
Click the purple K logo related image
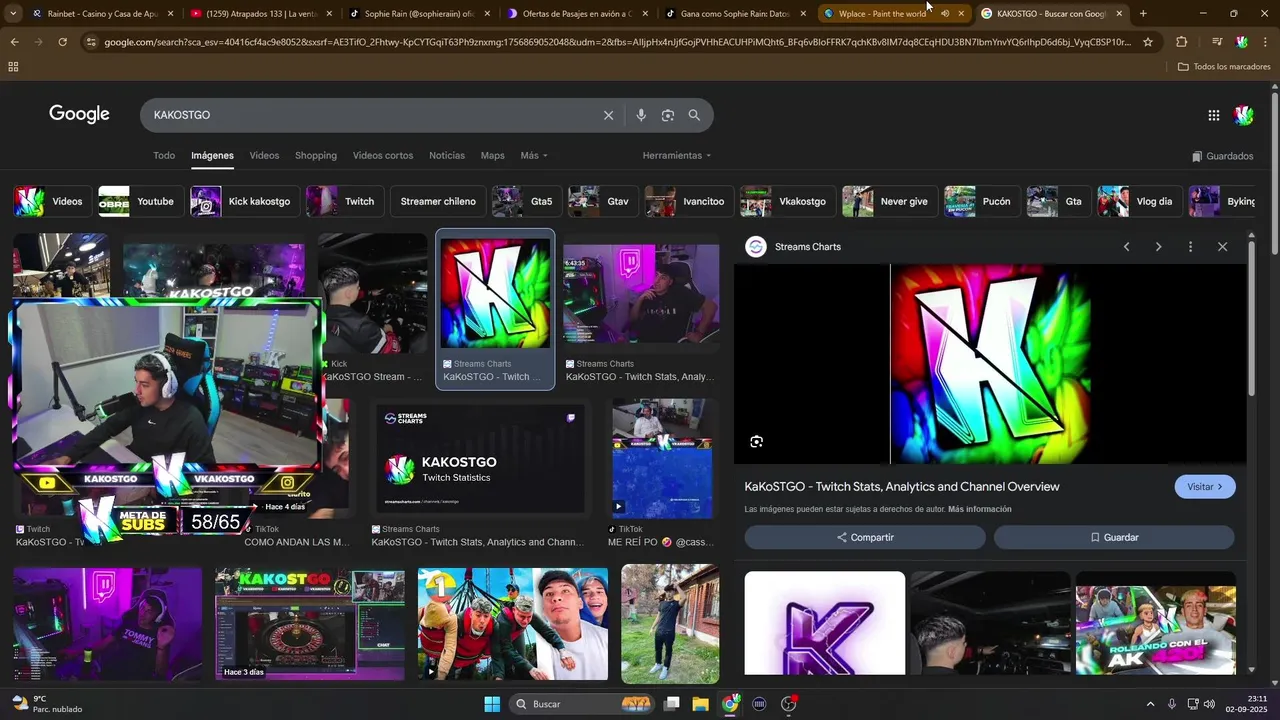tap(825, 623)
